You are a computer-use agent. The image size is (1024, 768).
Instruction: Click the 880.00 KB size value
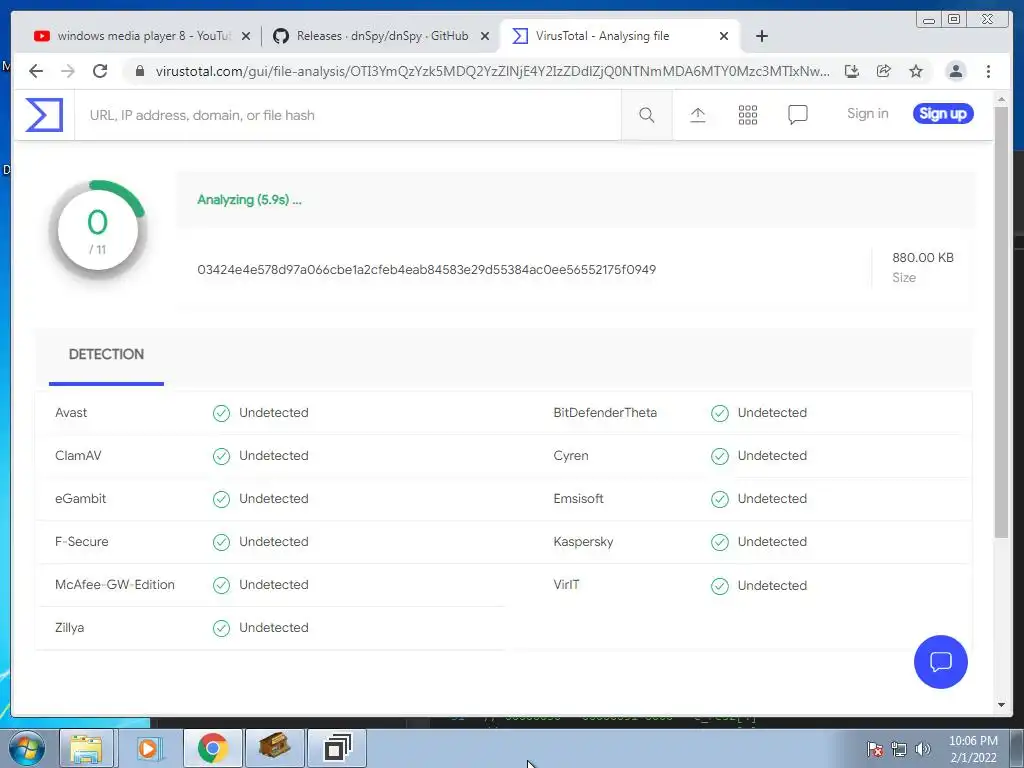click(x=923, y=258)
